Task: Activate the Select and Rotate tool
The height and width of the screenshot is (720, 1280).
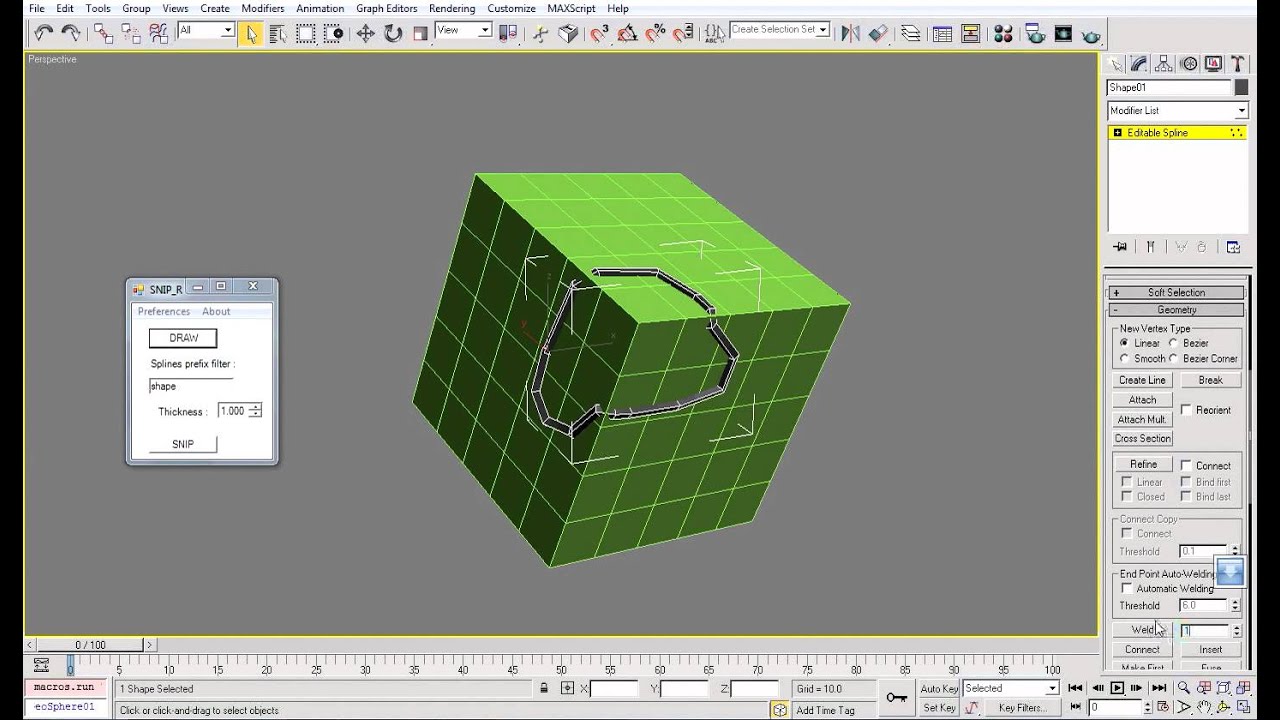Action: click(393, 33)
